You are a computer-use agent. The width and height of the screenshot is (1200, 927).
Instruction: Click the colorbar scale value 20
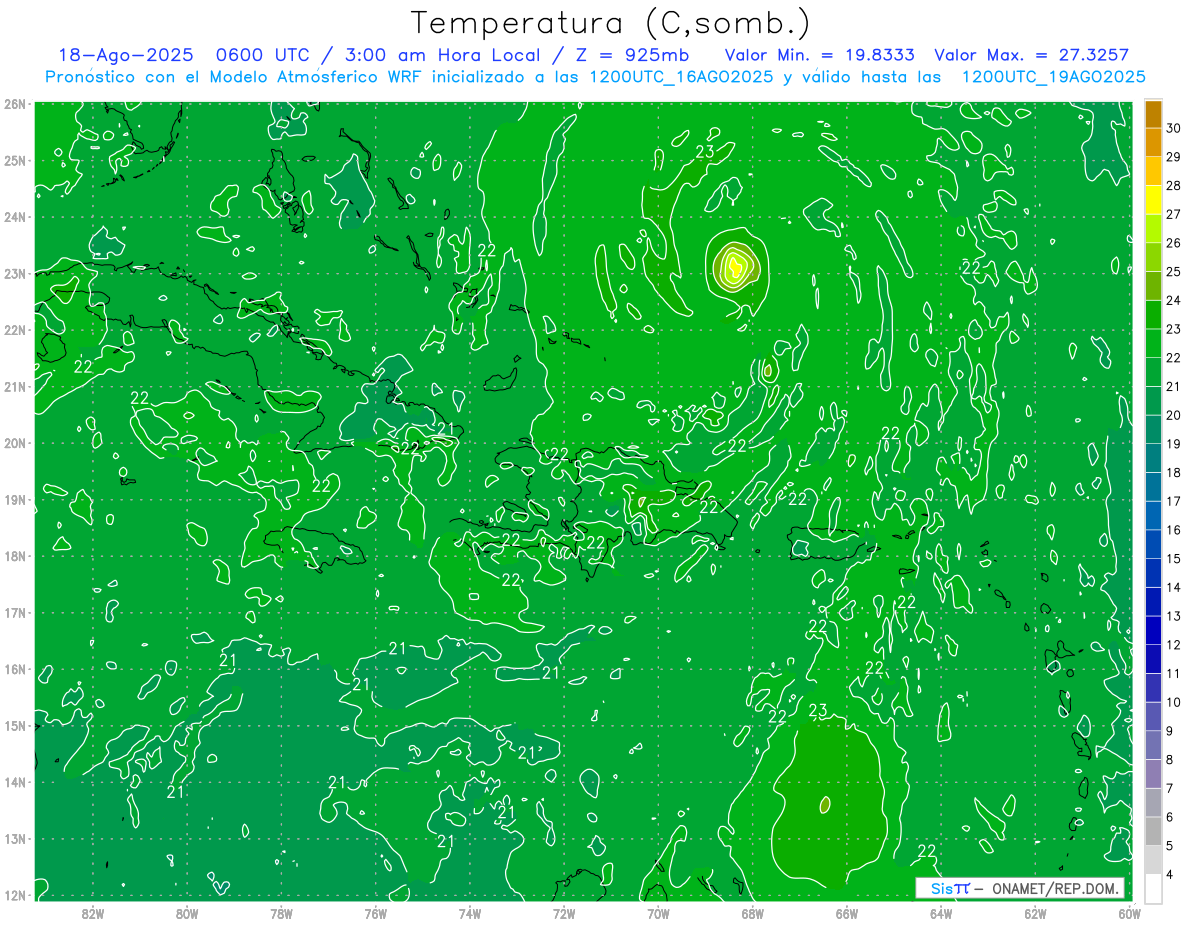[1173, 415]
